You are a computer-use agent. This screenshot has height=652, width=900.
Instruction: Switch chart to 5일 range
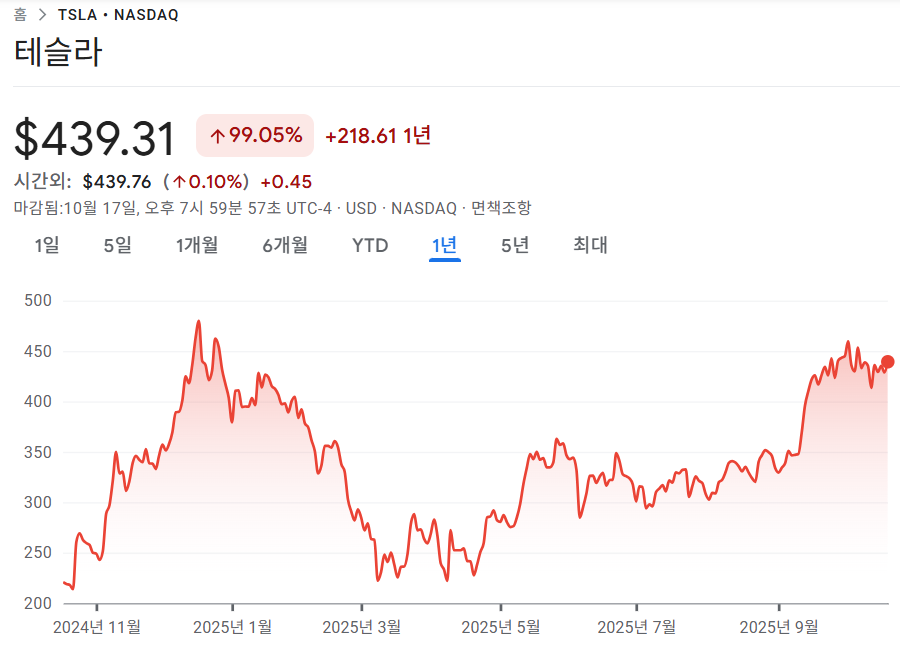pos(117,245)
